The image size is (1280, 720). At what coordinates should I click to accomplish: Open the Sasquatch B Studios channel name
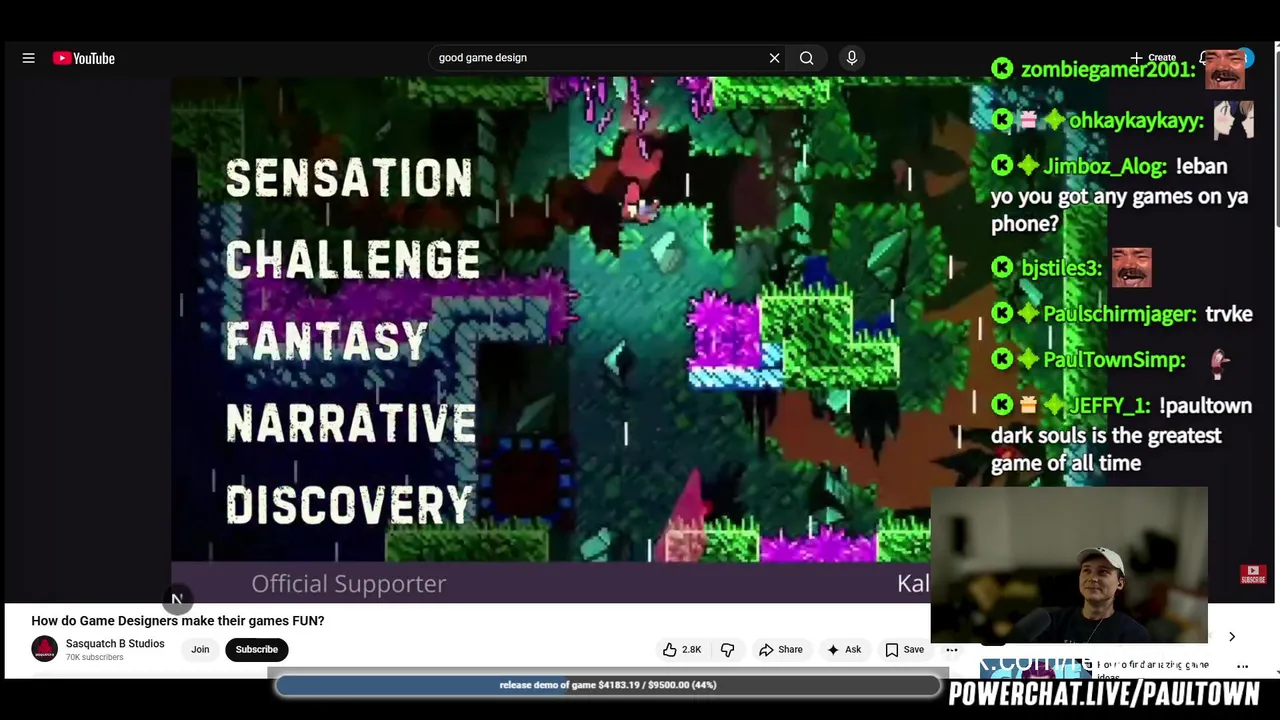115,644
